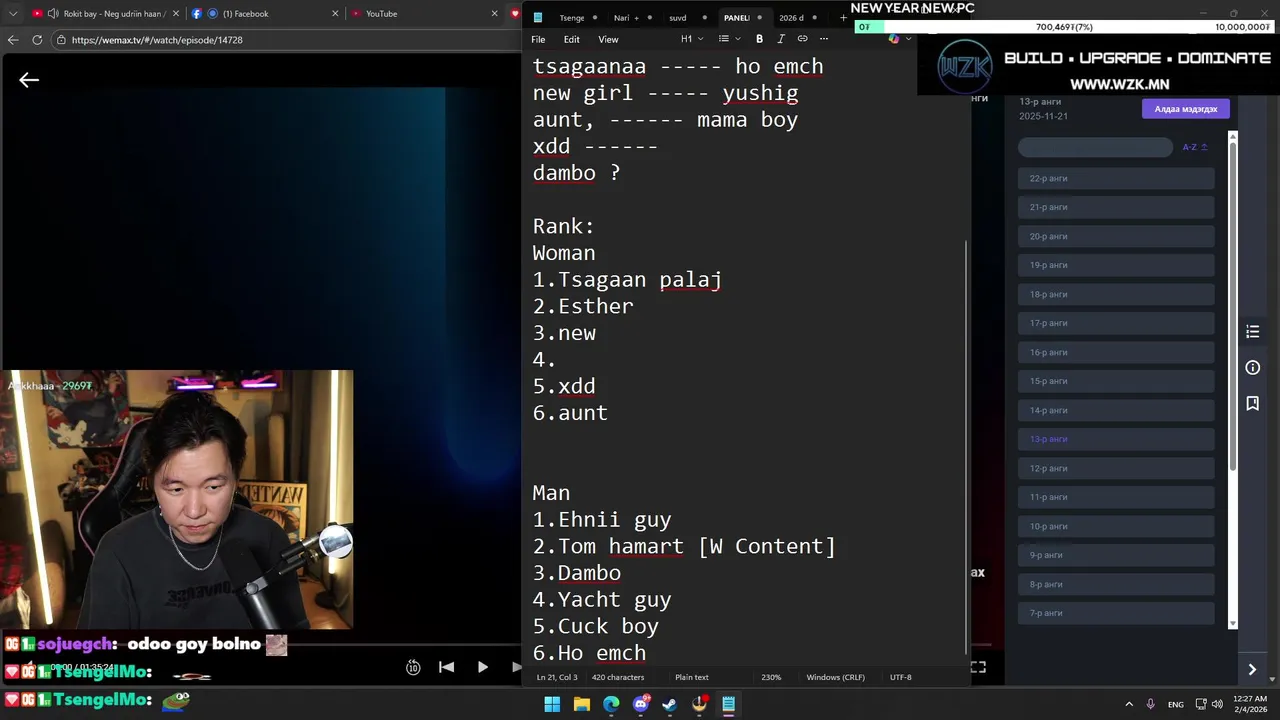Select episode 22-р анги
This screenshot has height=720, width=1280.
[x=1116, y=178]
